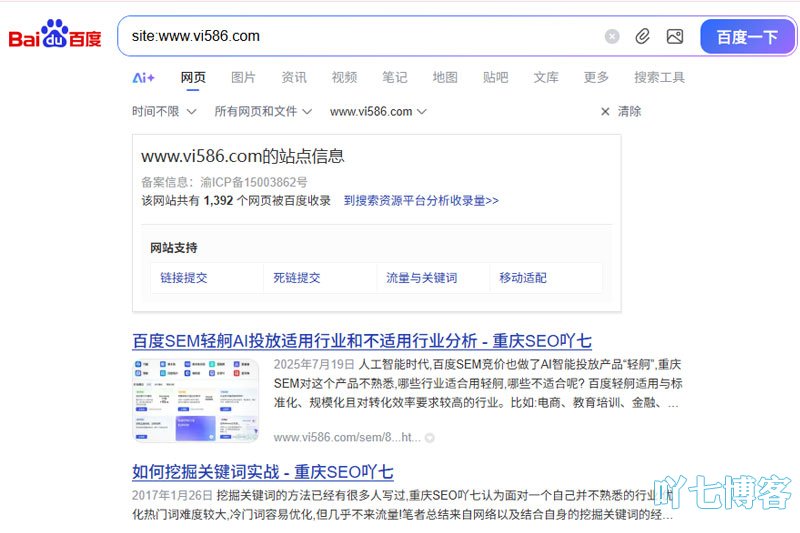This screenshot has width=800, height=533.
Task: Open image search via the picture icon
Action: (x=674, y=36)
